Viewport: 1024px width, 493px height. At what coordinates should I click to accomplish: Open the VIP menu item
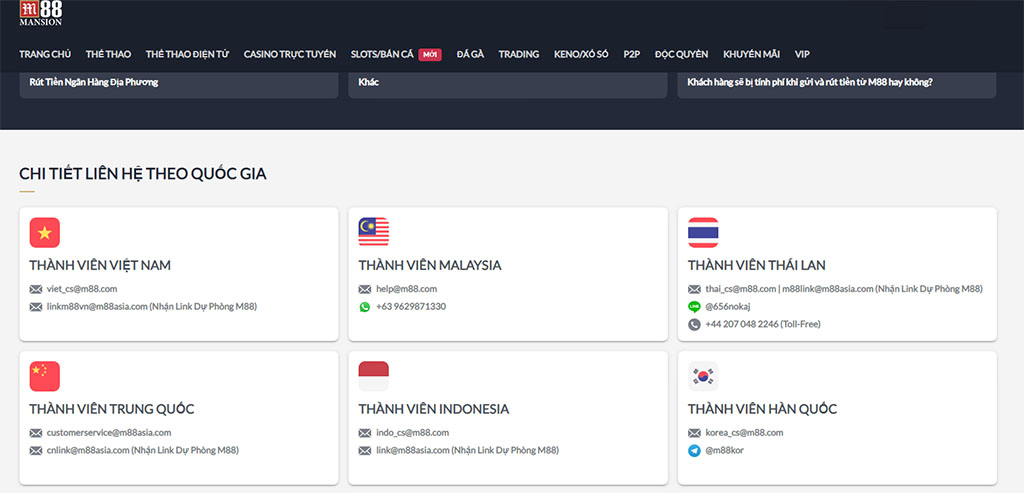802,54
